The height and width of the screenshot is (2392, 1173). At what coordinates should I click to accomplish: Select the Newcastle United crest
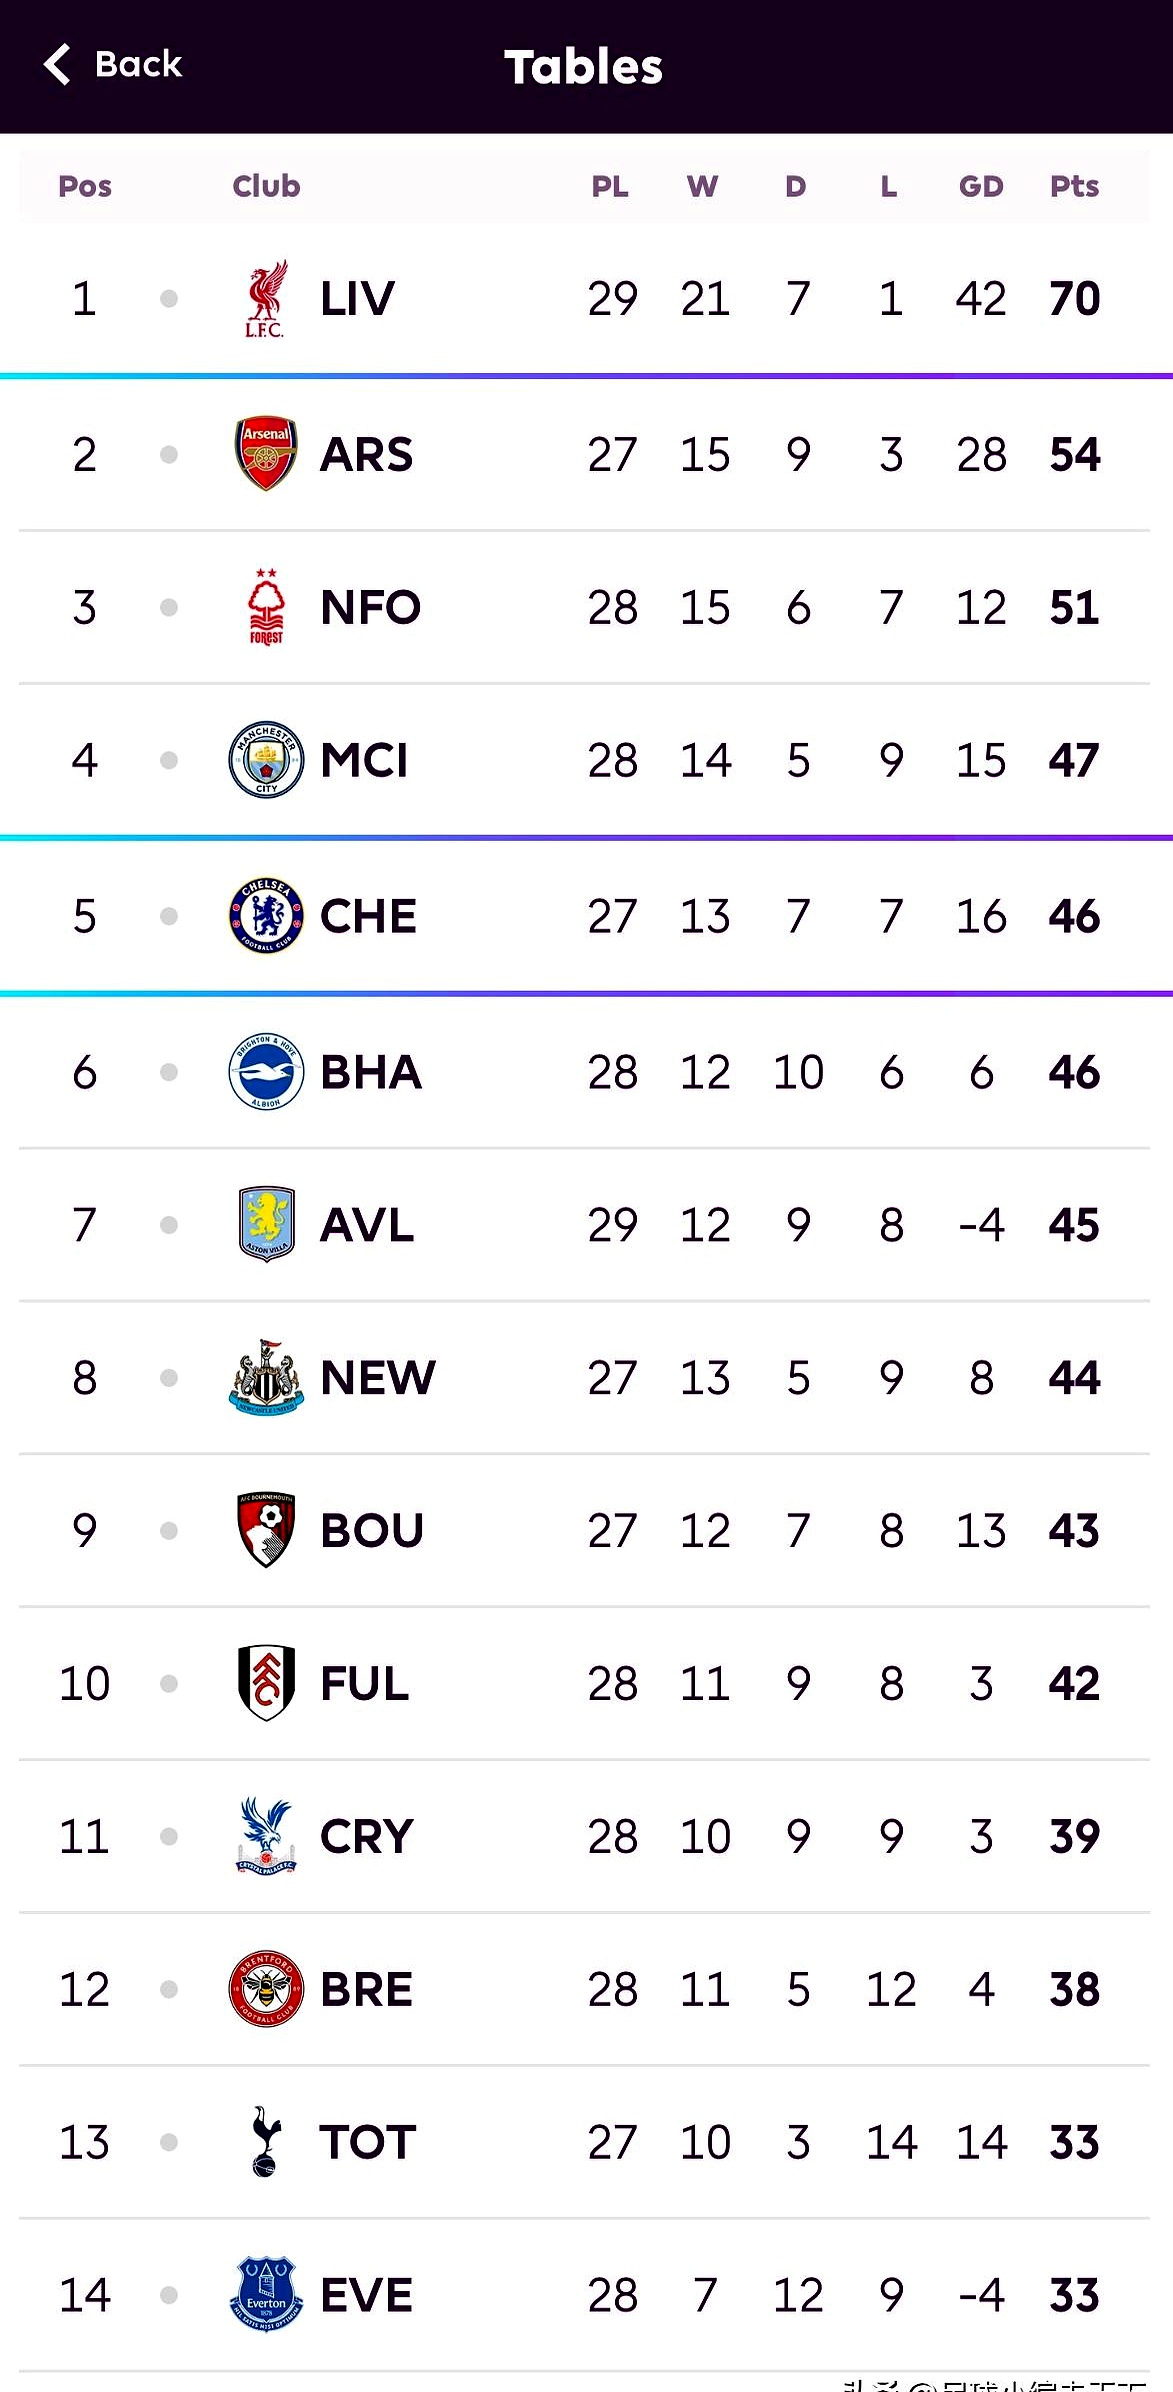pyautogui.click(x=266, y=1378)
